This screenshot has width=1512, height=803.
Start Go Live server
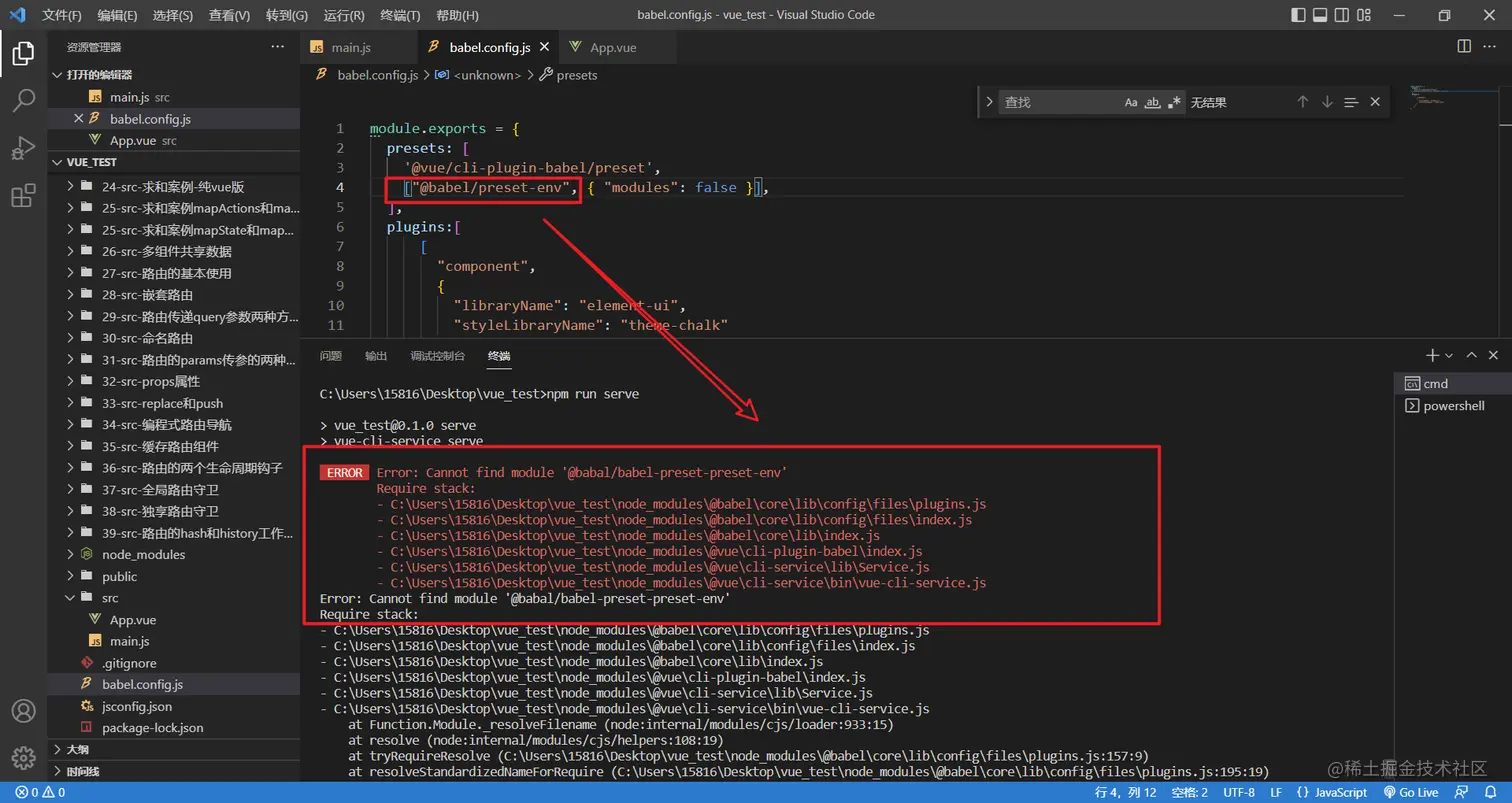[1411, 792]
